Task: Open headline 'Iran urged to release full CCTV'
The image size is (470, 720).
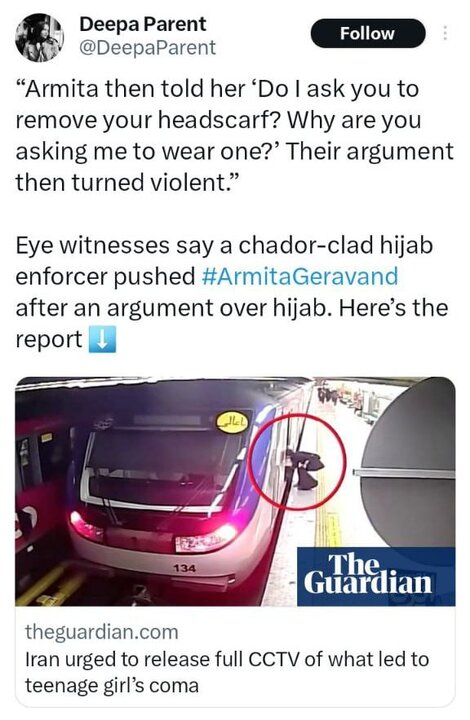Action: [x=227, y=672]
